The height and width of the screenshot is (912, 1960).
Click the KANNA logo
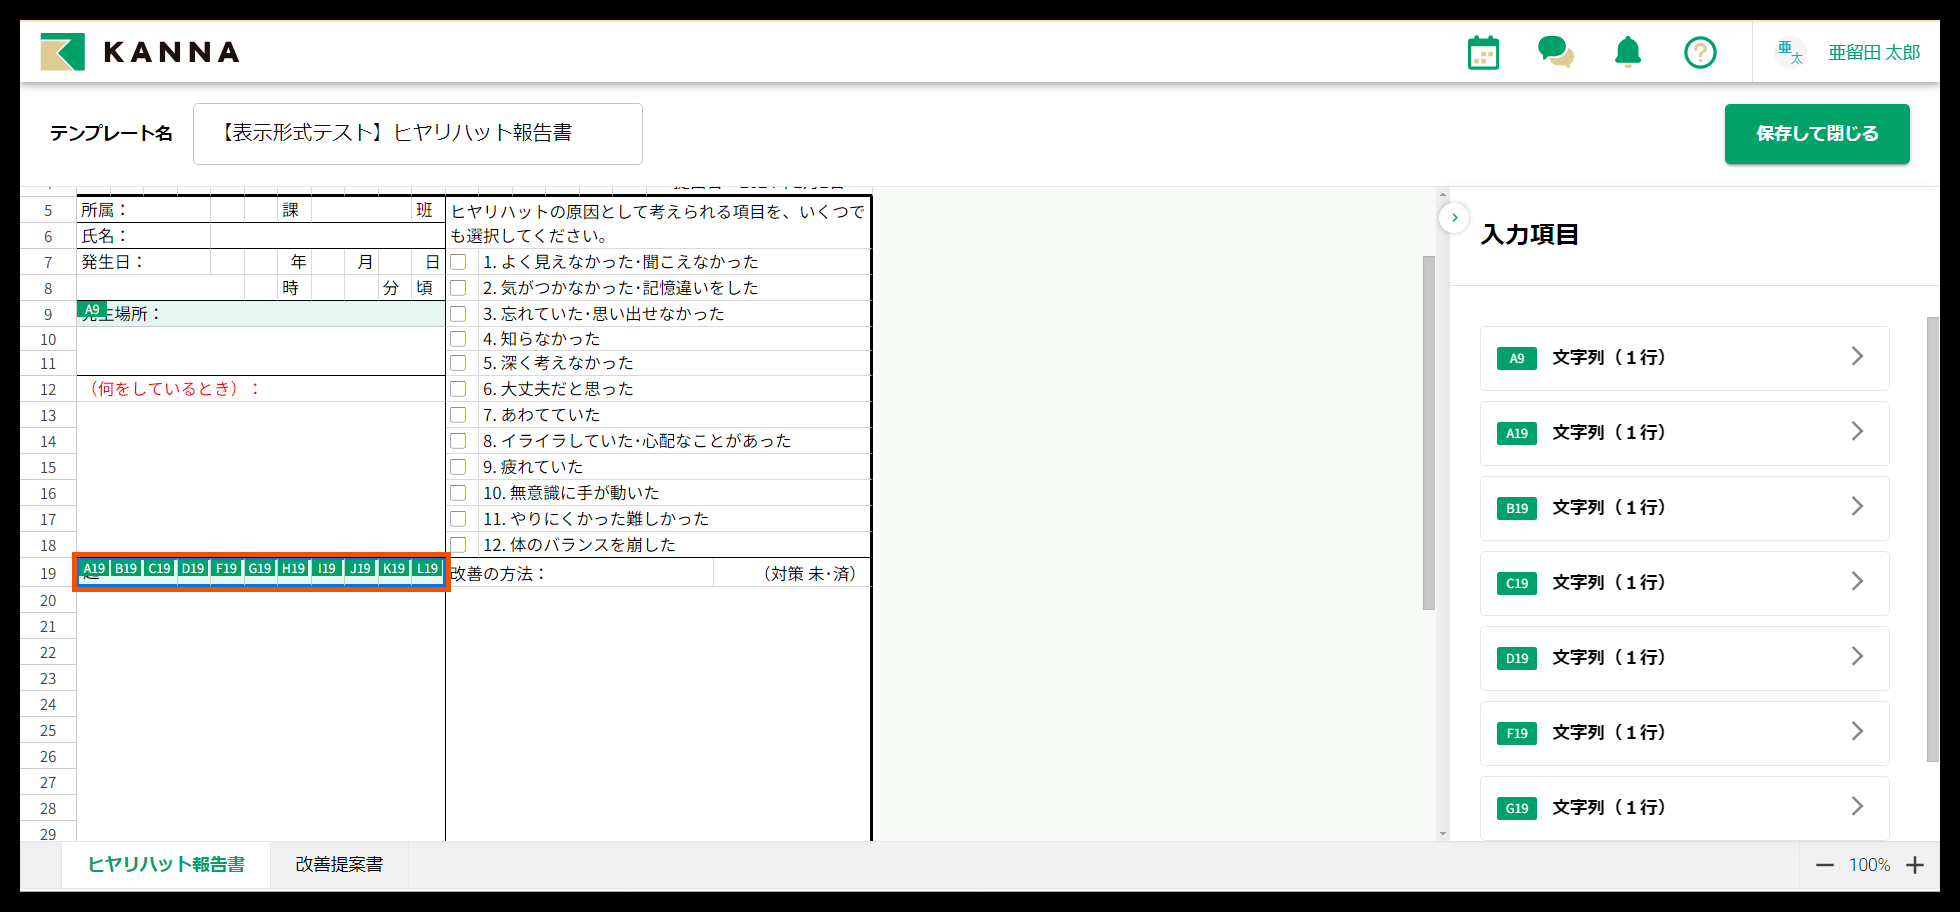140,52
